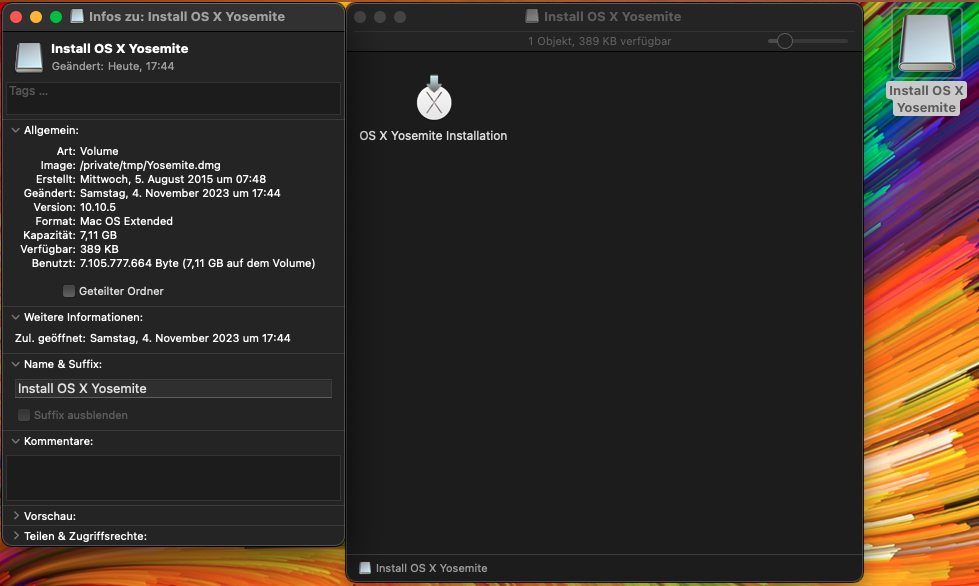Collapse the Name & Suffix section

click(x=16, y=364)
